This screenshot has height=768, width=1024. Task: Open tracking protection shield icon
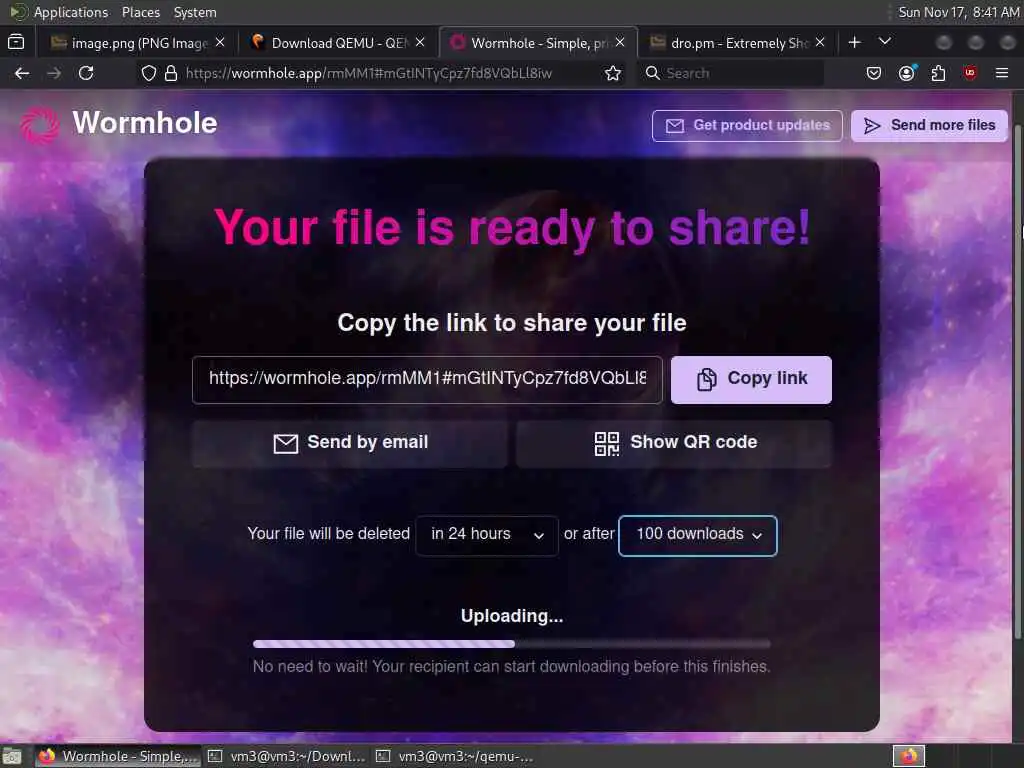(x=149, y=73)
